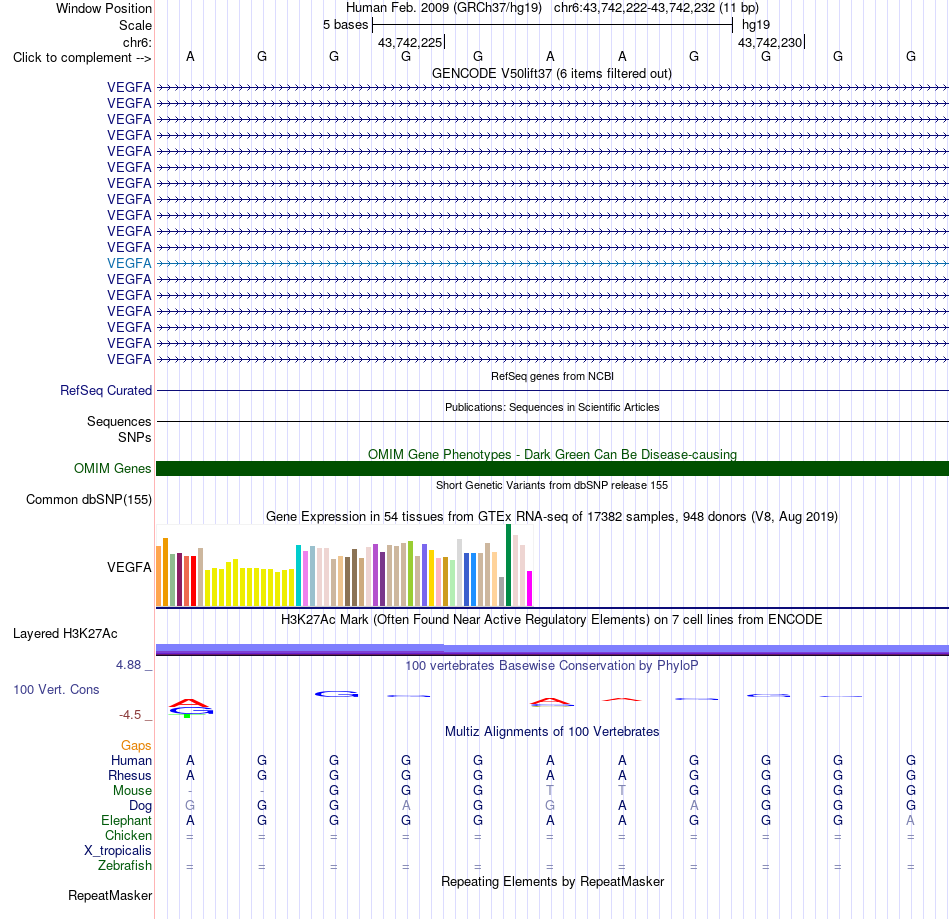Click the red and blue A/G conservation logo
The image size is (950, 919).
190,708
